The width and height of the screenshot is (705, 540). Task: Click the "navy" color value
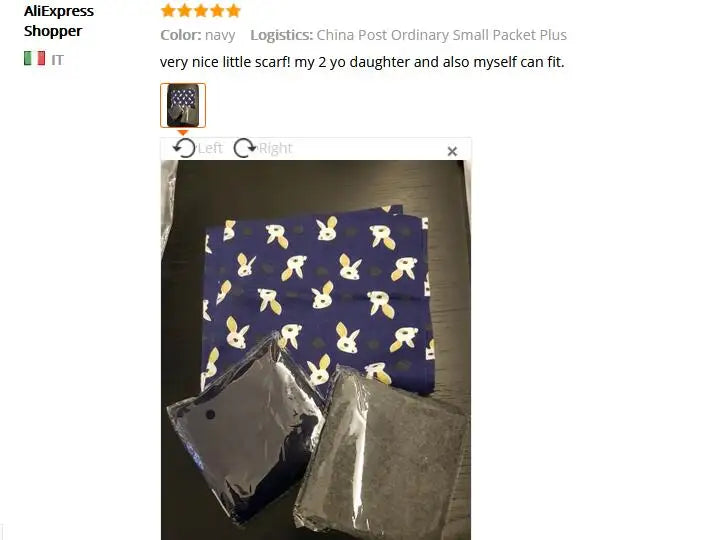tap(220, 35)
